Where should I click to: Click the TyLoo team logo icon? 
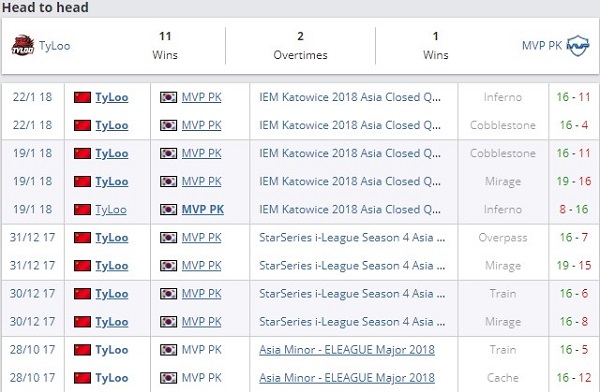tap(23, 46)
